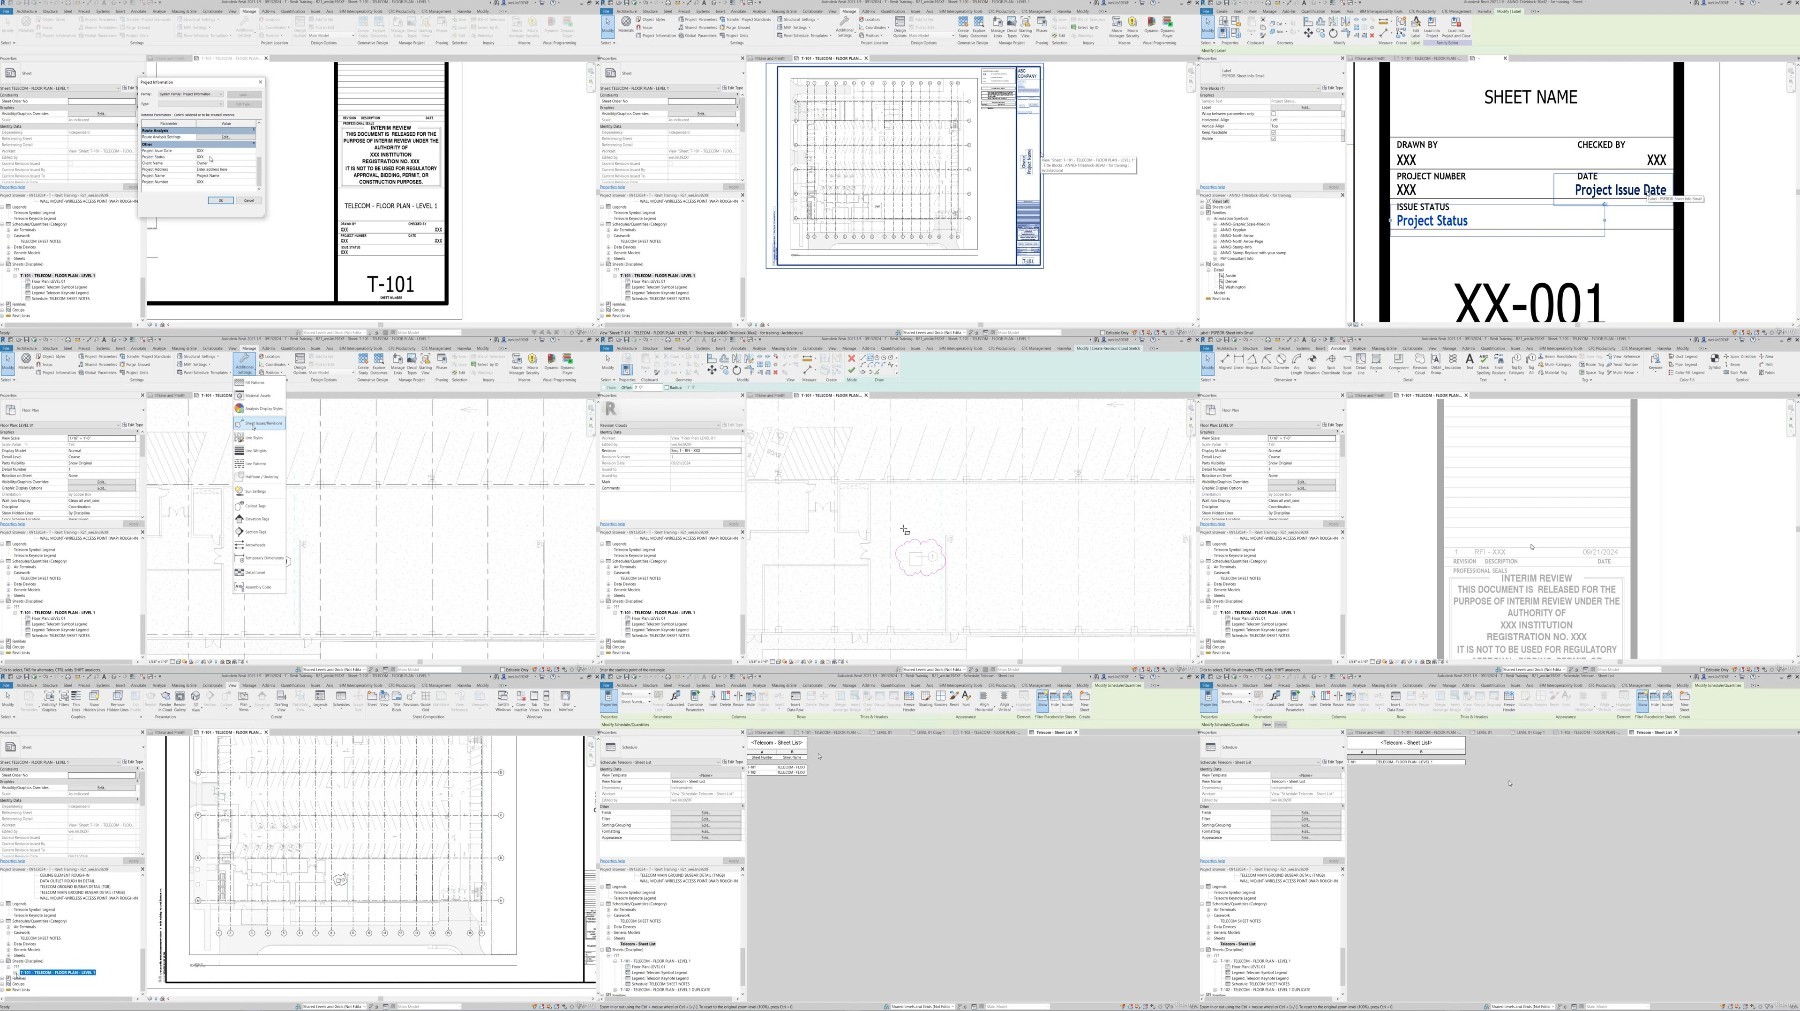The height and width of the screenshot is (1011, 1800).
Task: Choose Callout Tags in the Additional Settings menu
Action: click(260, 506)
